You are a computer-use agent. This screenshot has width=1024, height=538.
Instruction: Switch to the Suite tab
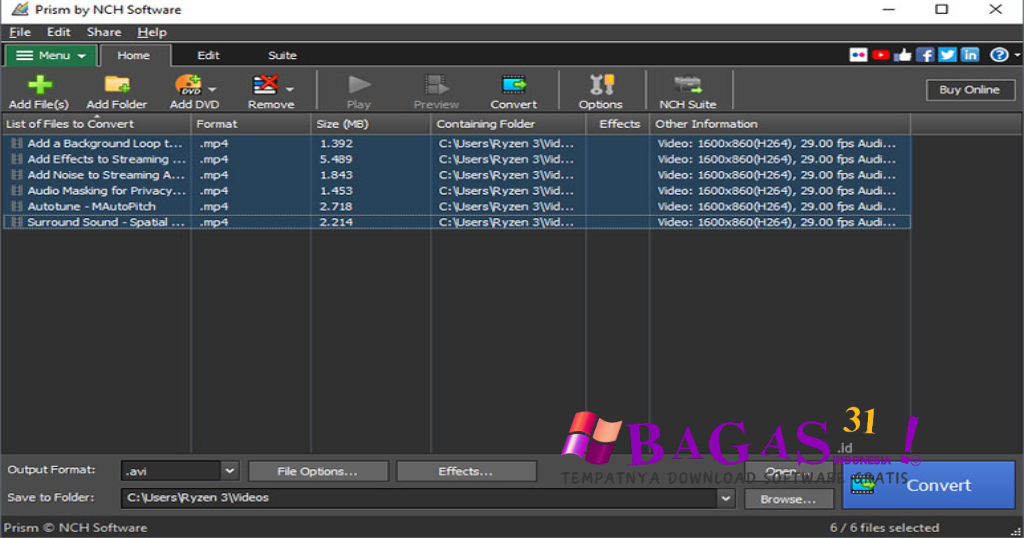282,55
